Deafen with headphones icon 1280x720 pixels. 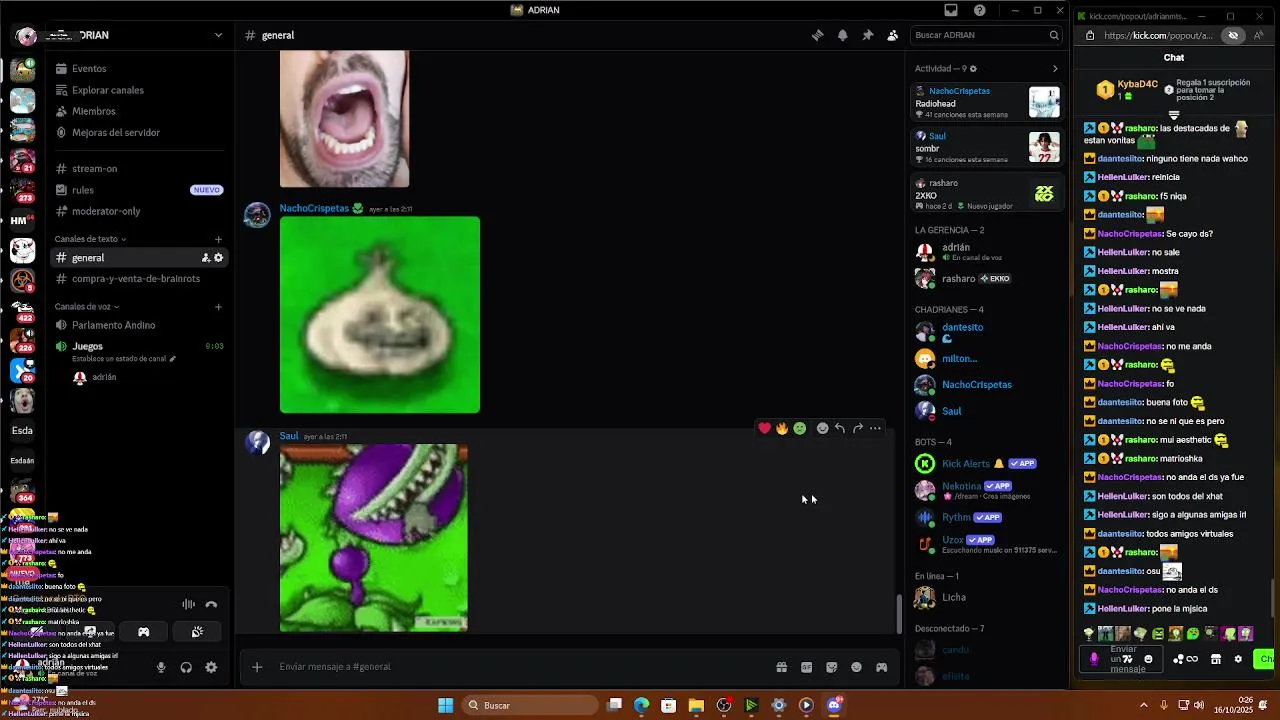(x=186, y=667)
